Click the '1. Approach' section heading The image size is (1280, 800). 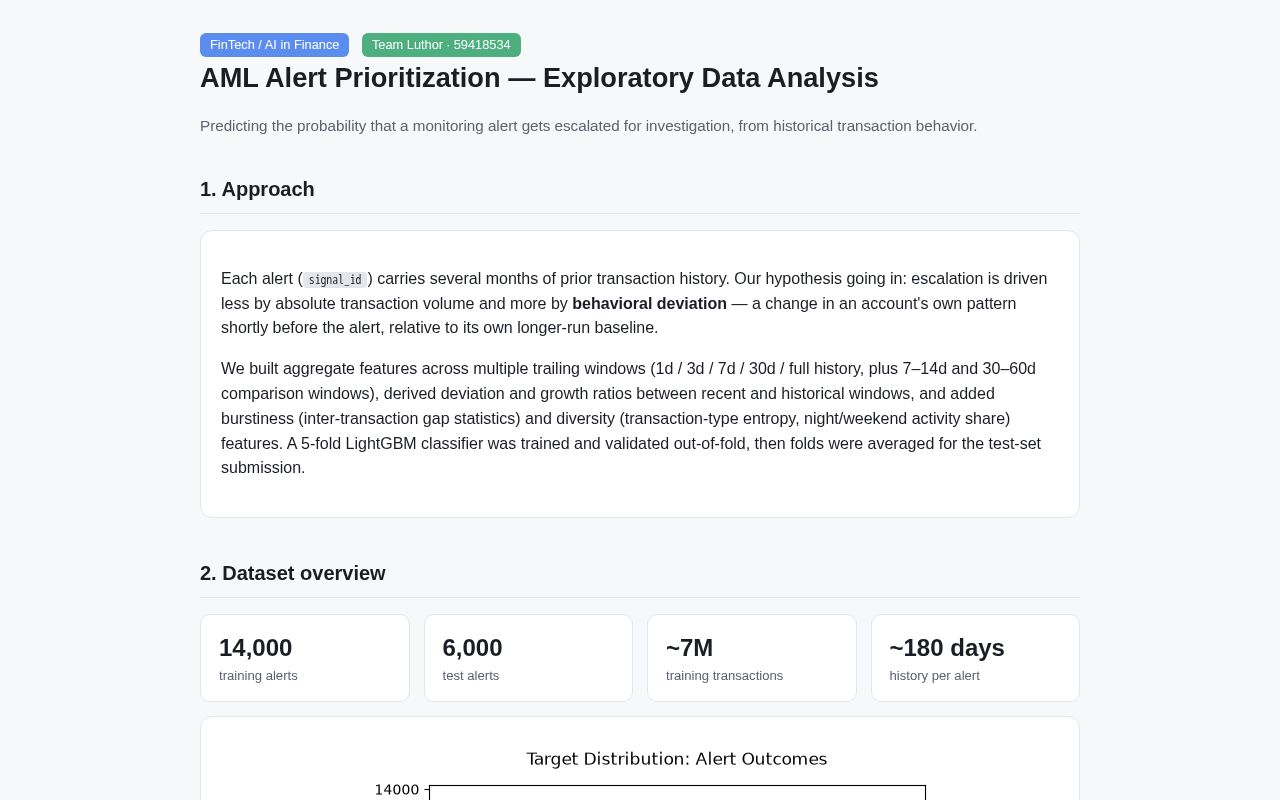(x=257, y=189)
